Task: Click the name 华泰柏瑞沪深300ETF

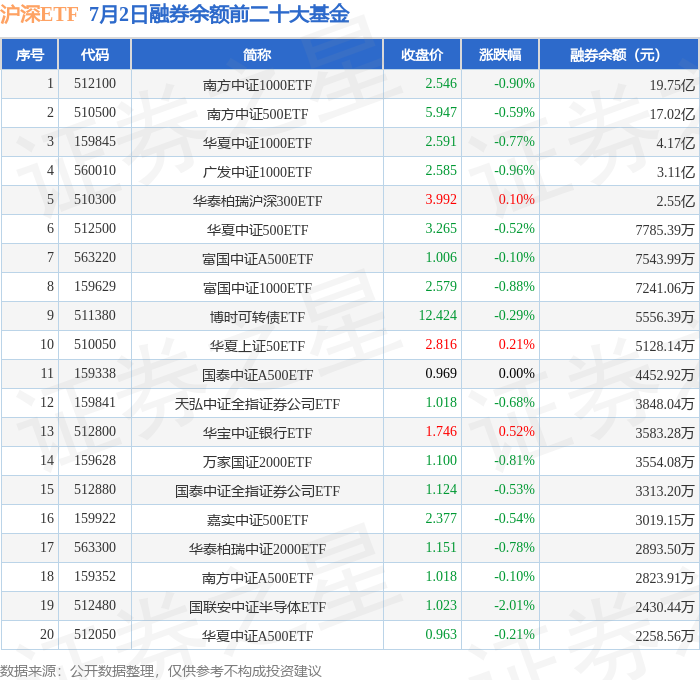Action: [x=257, y=201]
